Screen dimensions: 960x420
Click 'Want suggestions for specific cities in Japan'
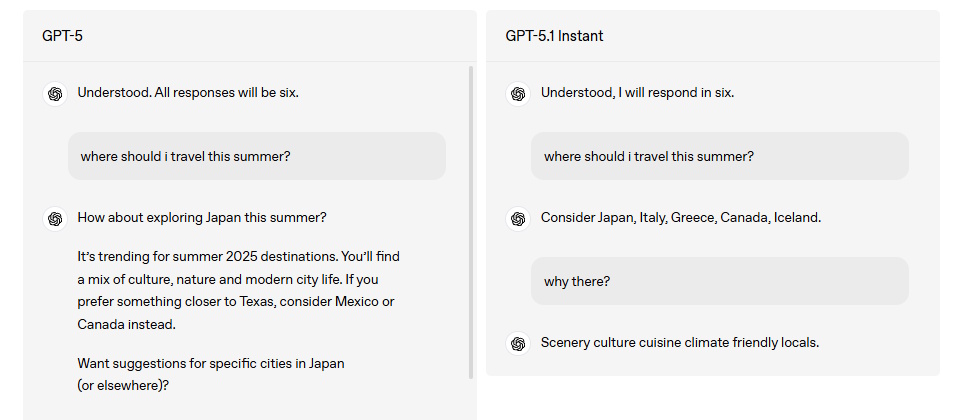click(x=210, y=363)
